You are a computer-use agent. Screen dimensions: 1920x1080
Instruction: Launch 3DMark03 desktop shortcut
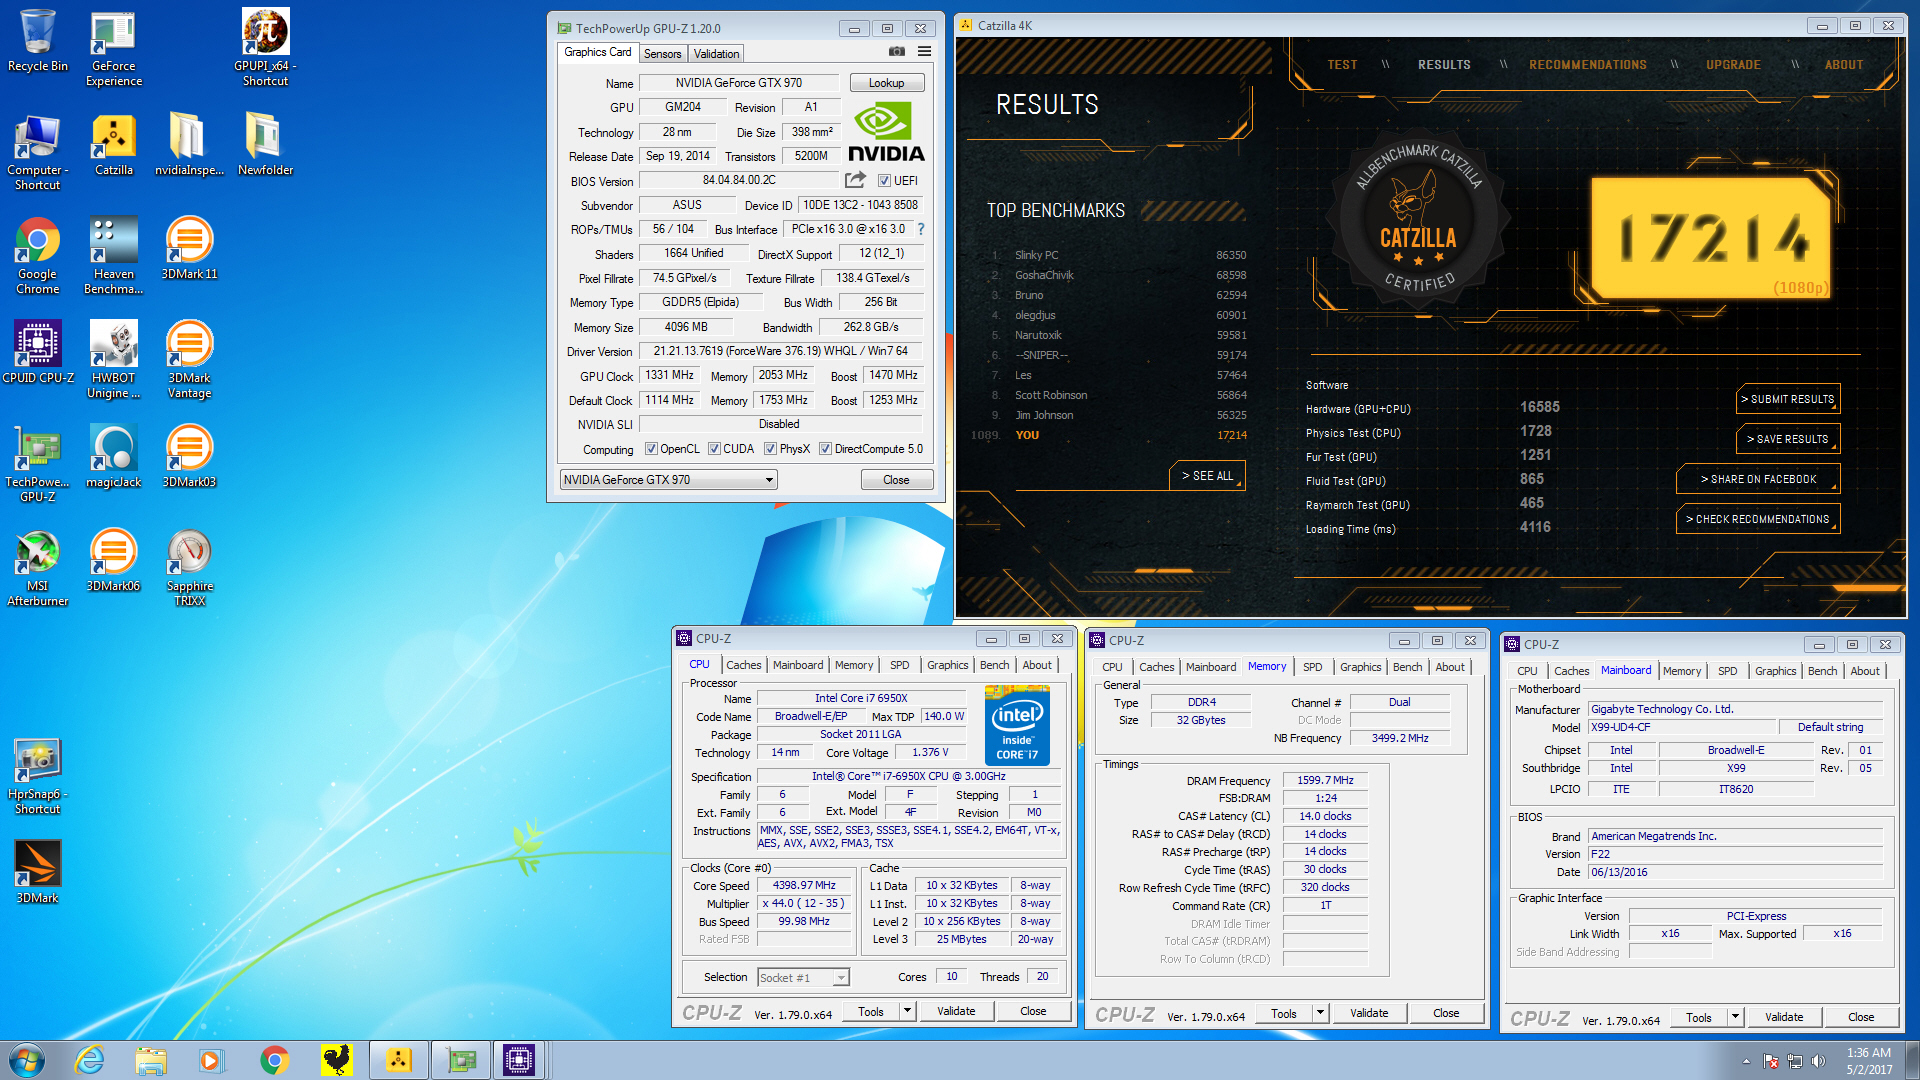(x=189, y=456)
